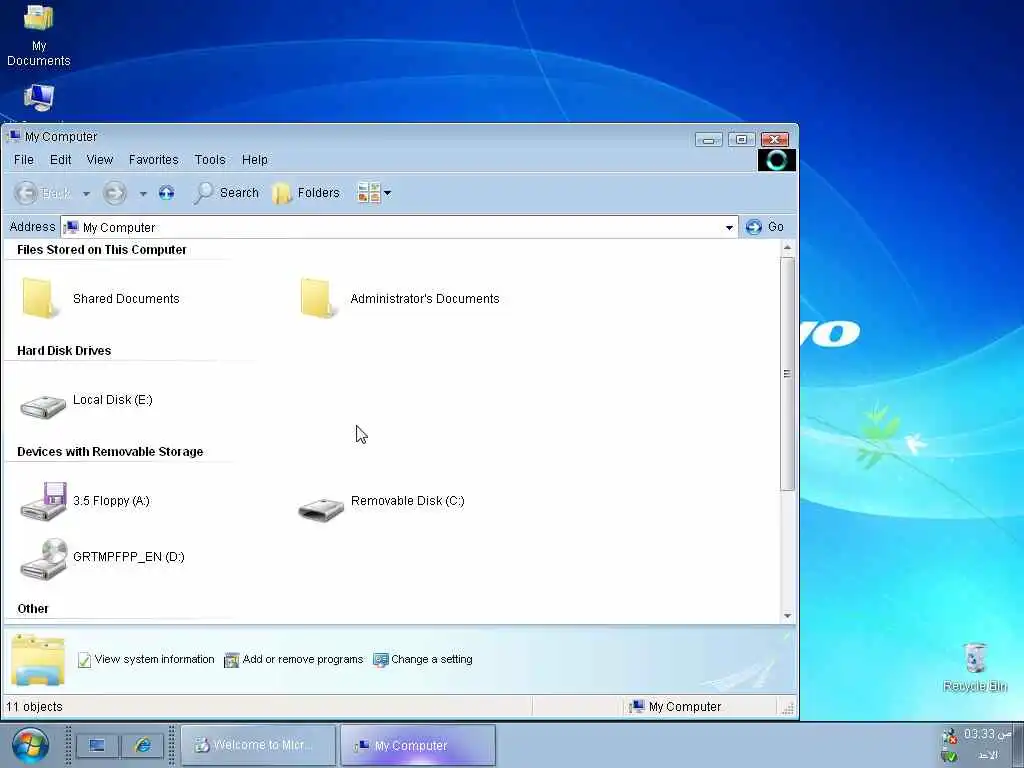
Task: Click the Devices with Removable Storage header
Action: point(110,452)
